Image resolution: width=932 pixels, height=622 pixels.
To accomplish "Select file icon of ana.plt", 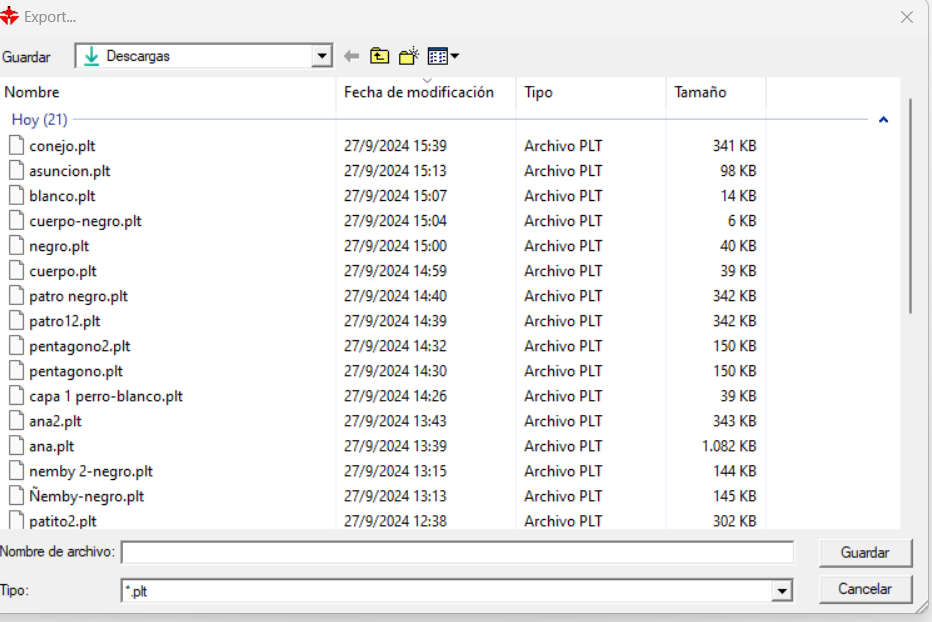I will (17, 445).
